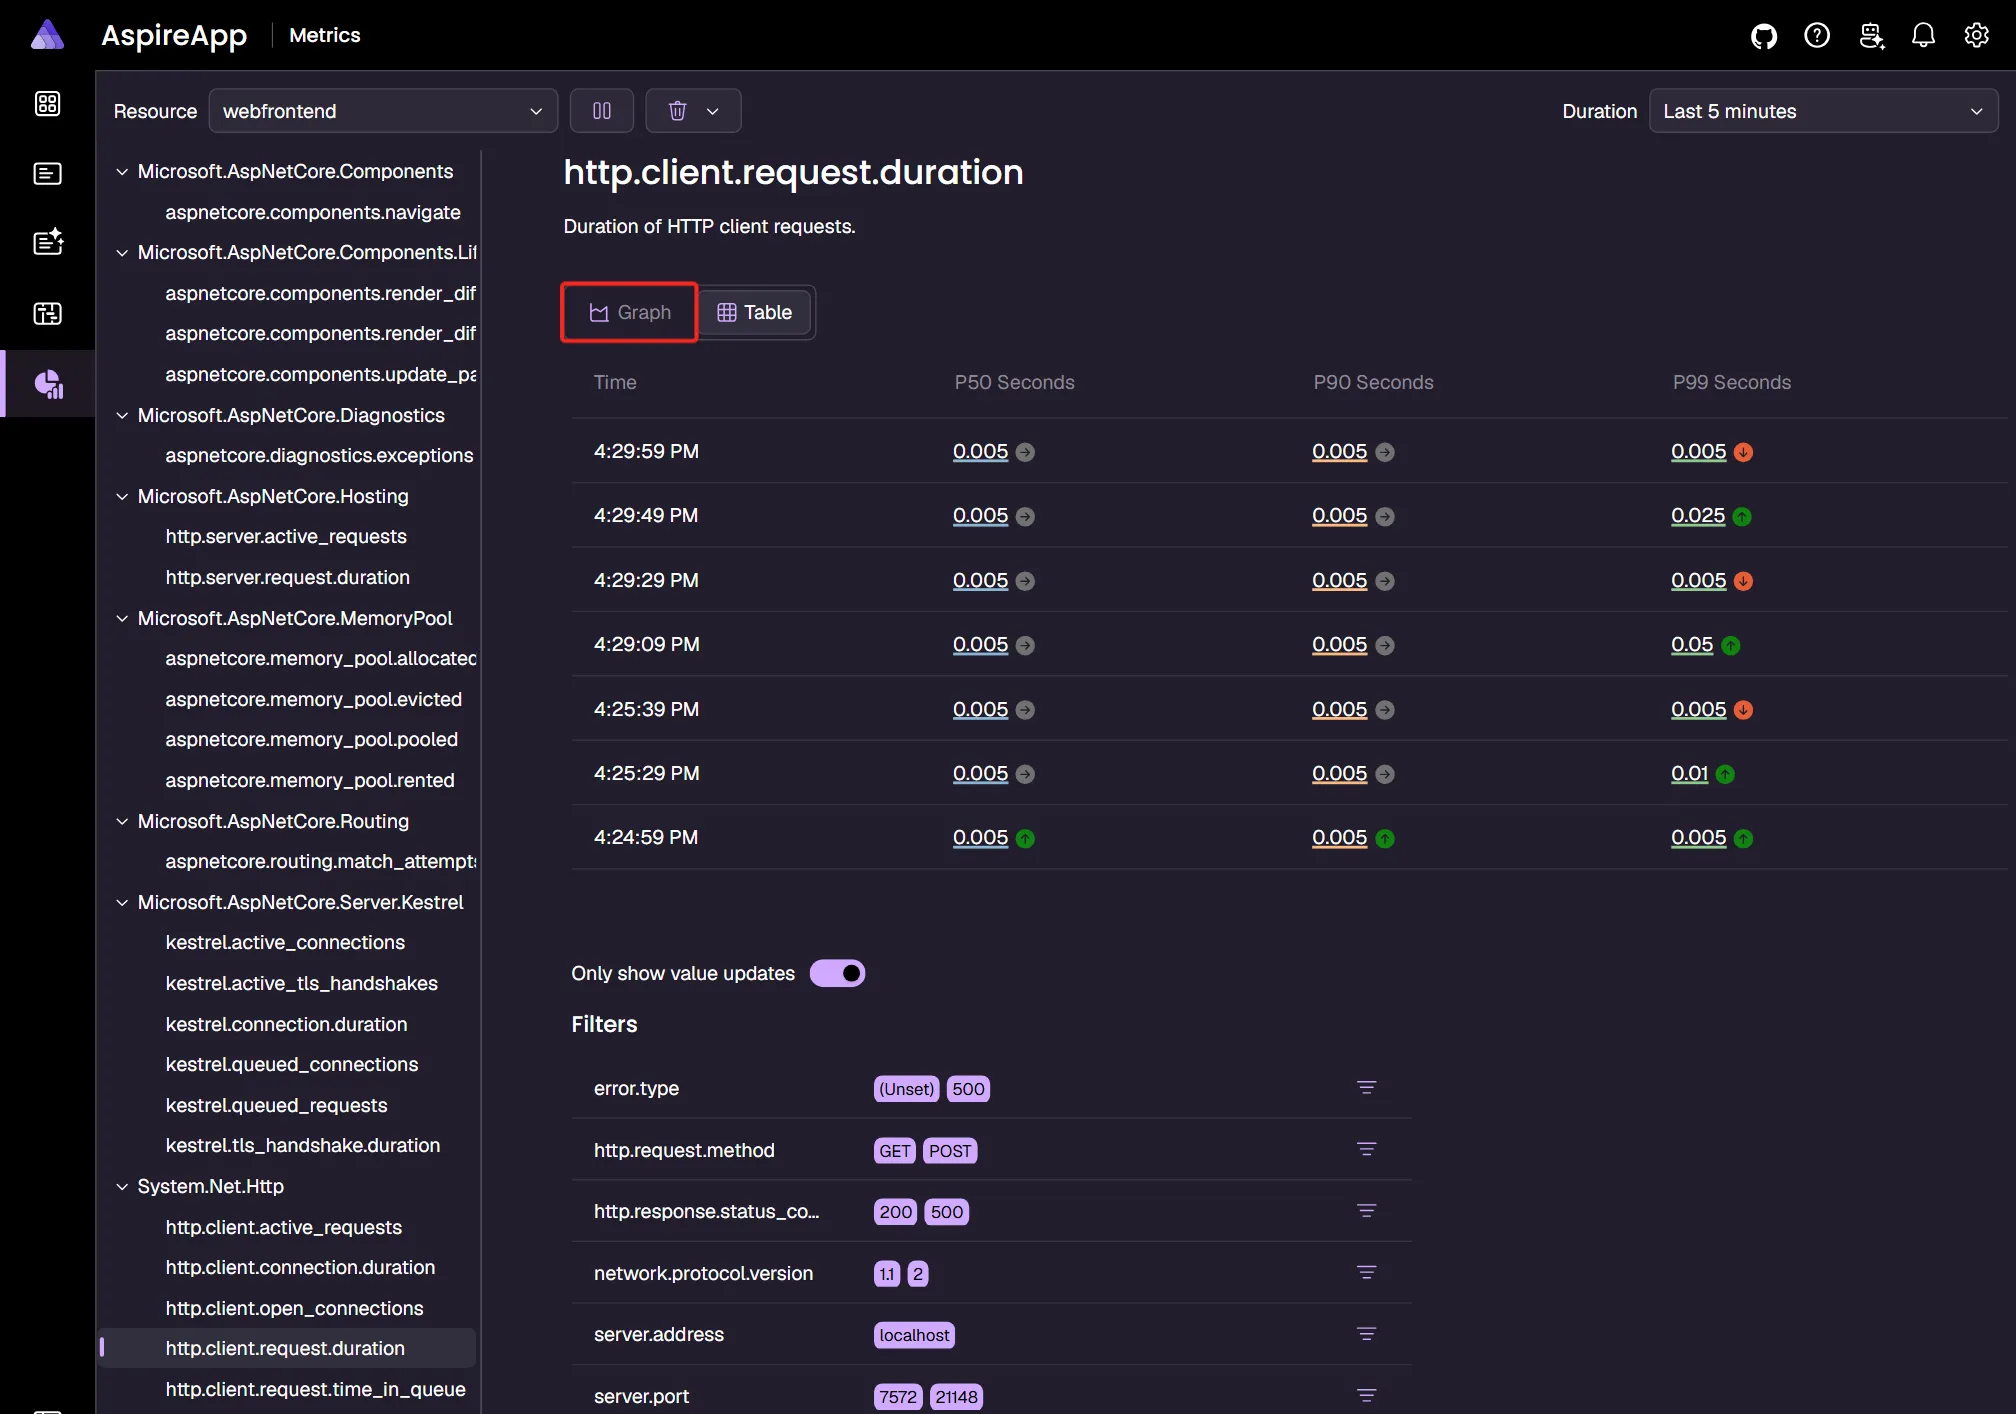Open Structured logs page in sidebar
The image size is (2016, 1414).
point(47,242)
